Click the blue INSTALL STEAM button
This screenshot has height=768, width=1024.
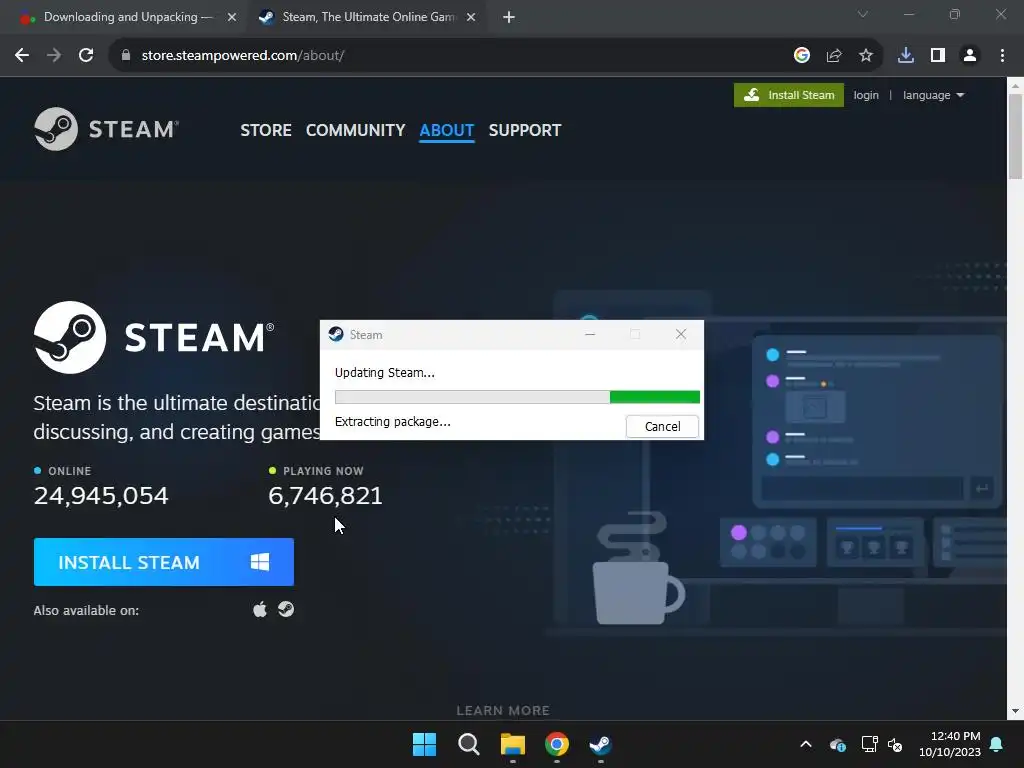click(164, 562)
